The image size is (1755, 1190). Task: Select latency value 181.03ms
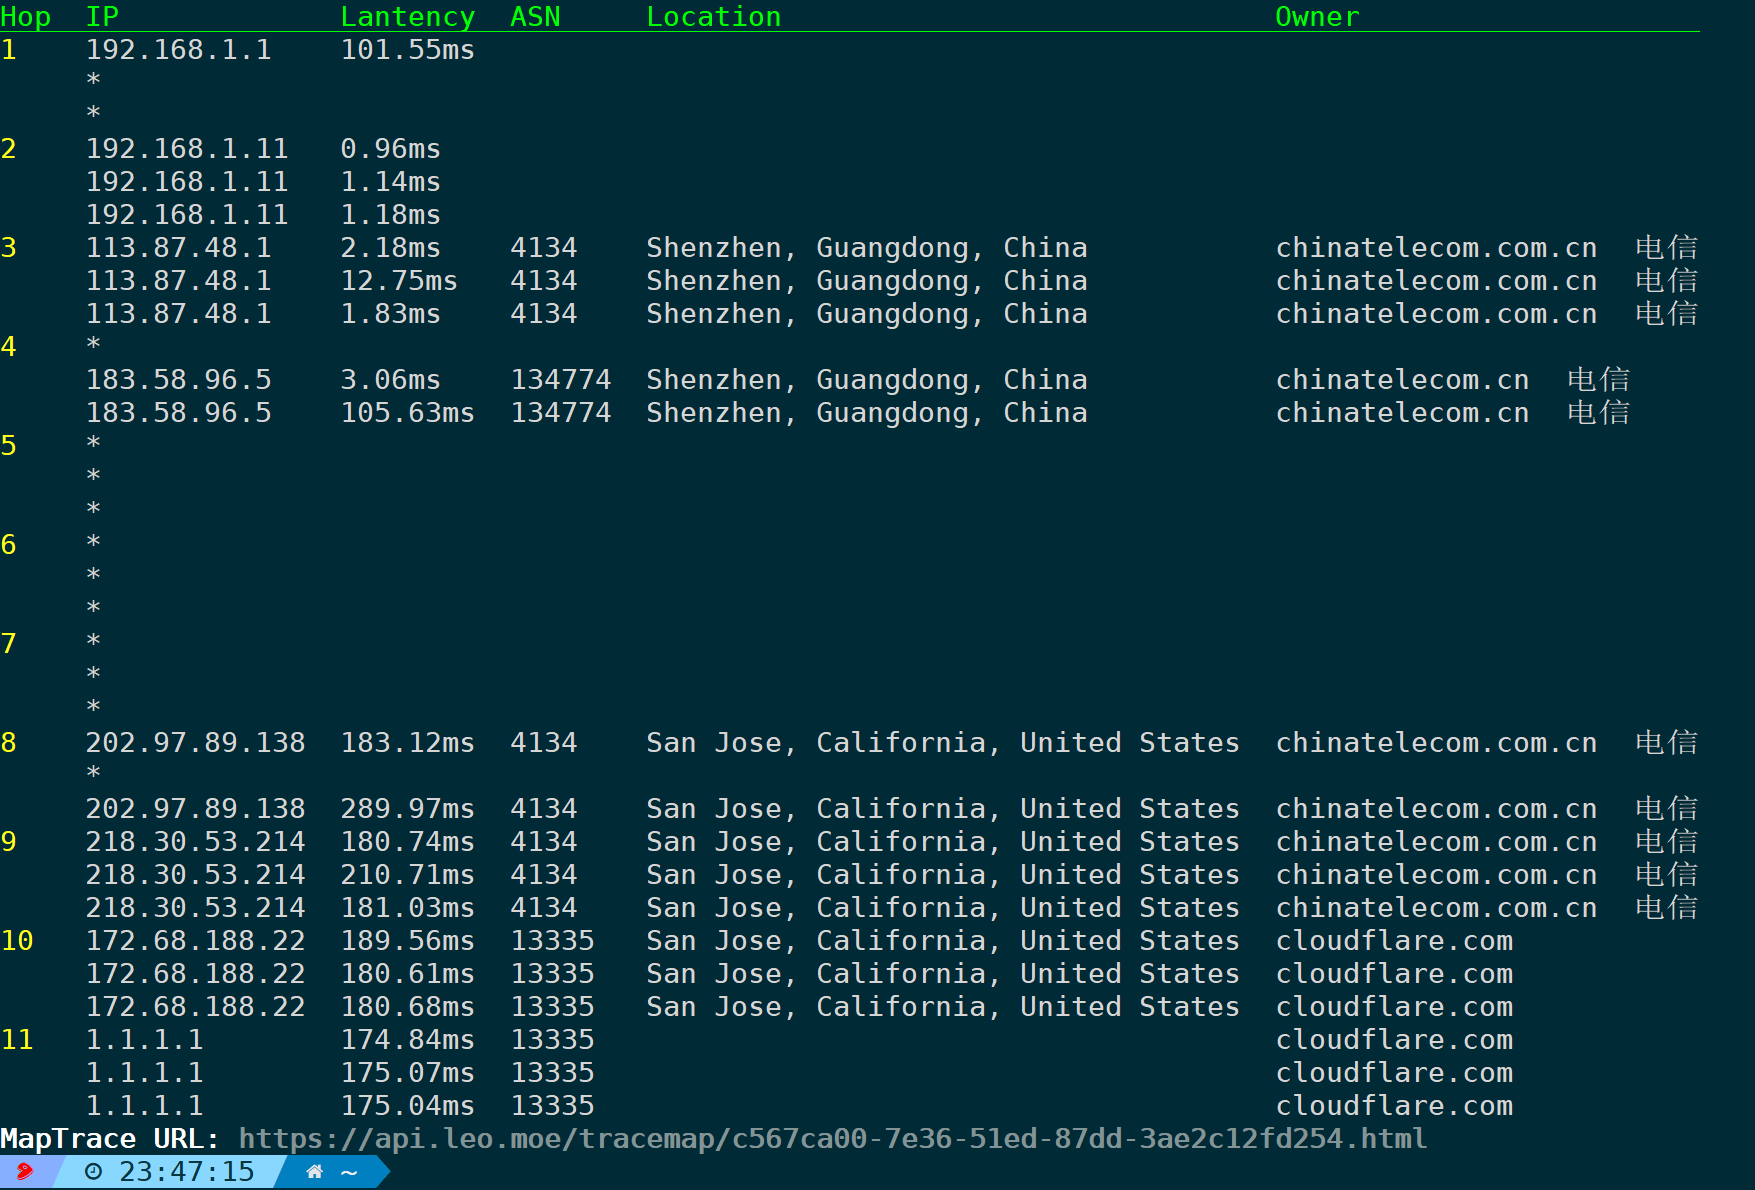408,908
